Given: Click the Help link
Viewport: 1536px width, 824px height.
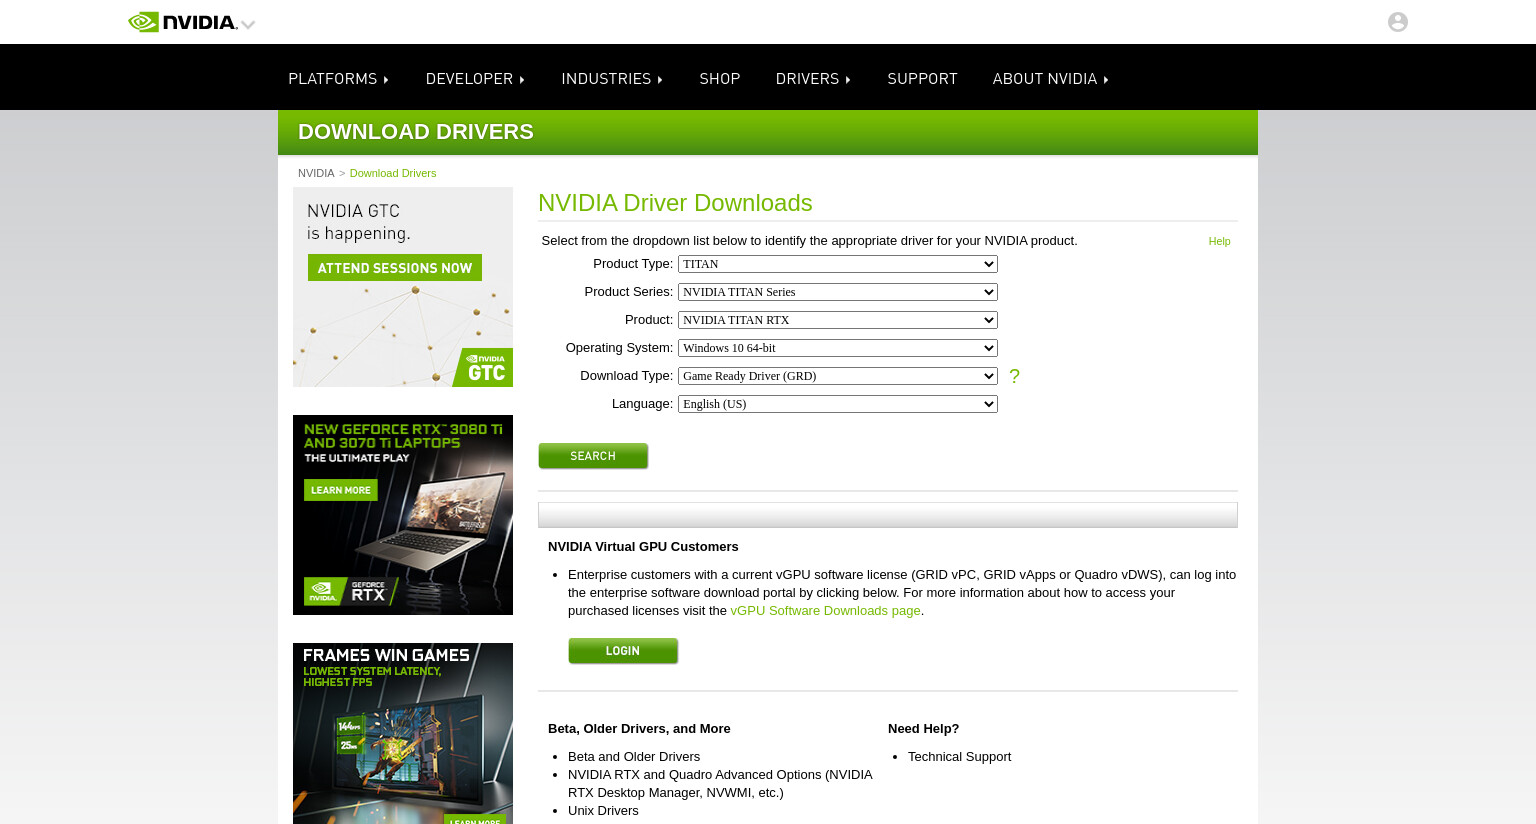Looking at the screenshot, I should 1219,241.
